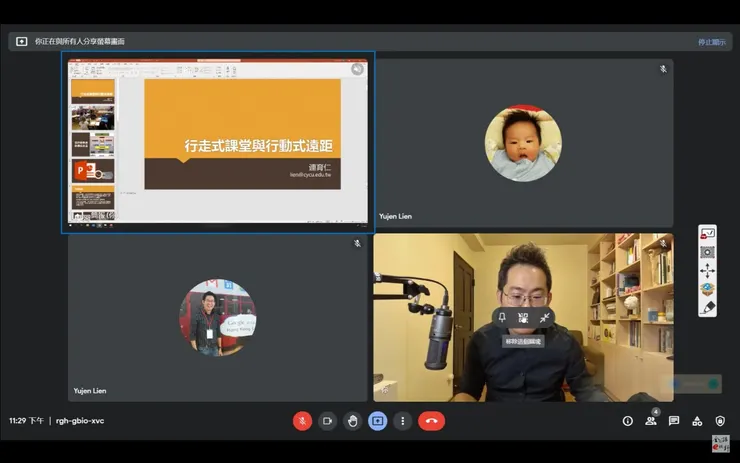
Task: Click the Yujen Lien name under baby photo
Action: tap(395, 216)
